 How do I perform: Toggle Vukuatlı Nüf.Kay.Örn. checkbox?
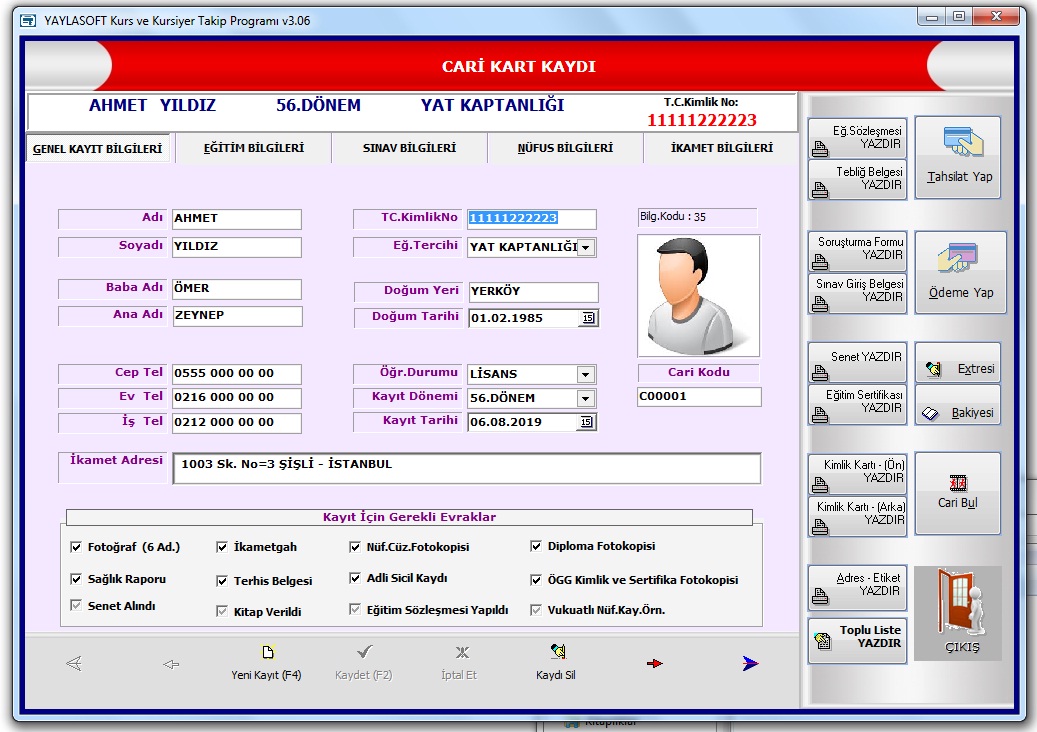pos(536,610)
